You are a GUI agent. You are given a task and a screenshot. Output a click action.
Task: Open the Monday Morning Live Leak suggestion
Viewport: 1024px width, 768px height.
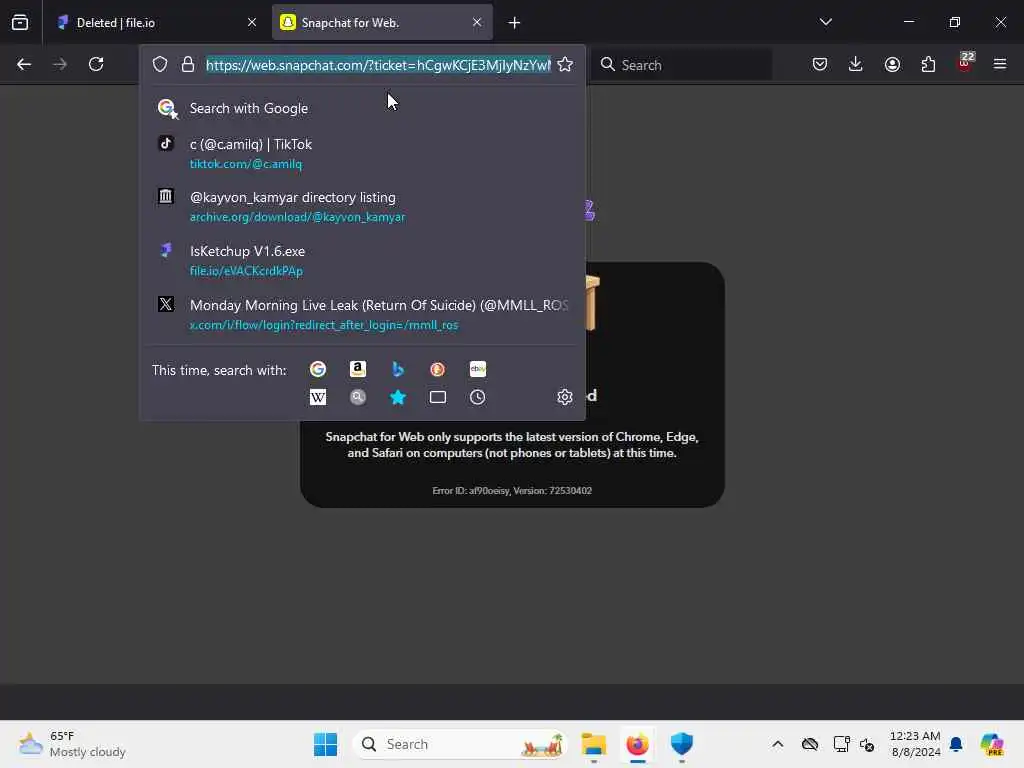tap(362, 314)
